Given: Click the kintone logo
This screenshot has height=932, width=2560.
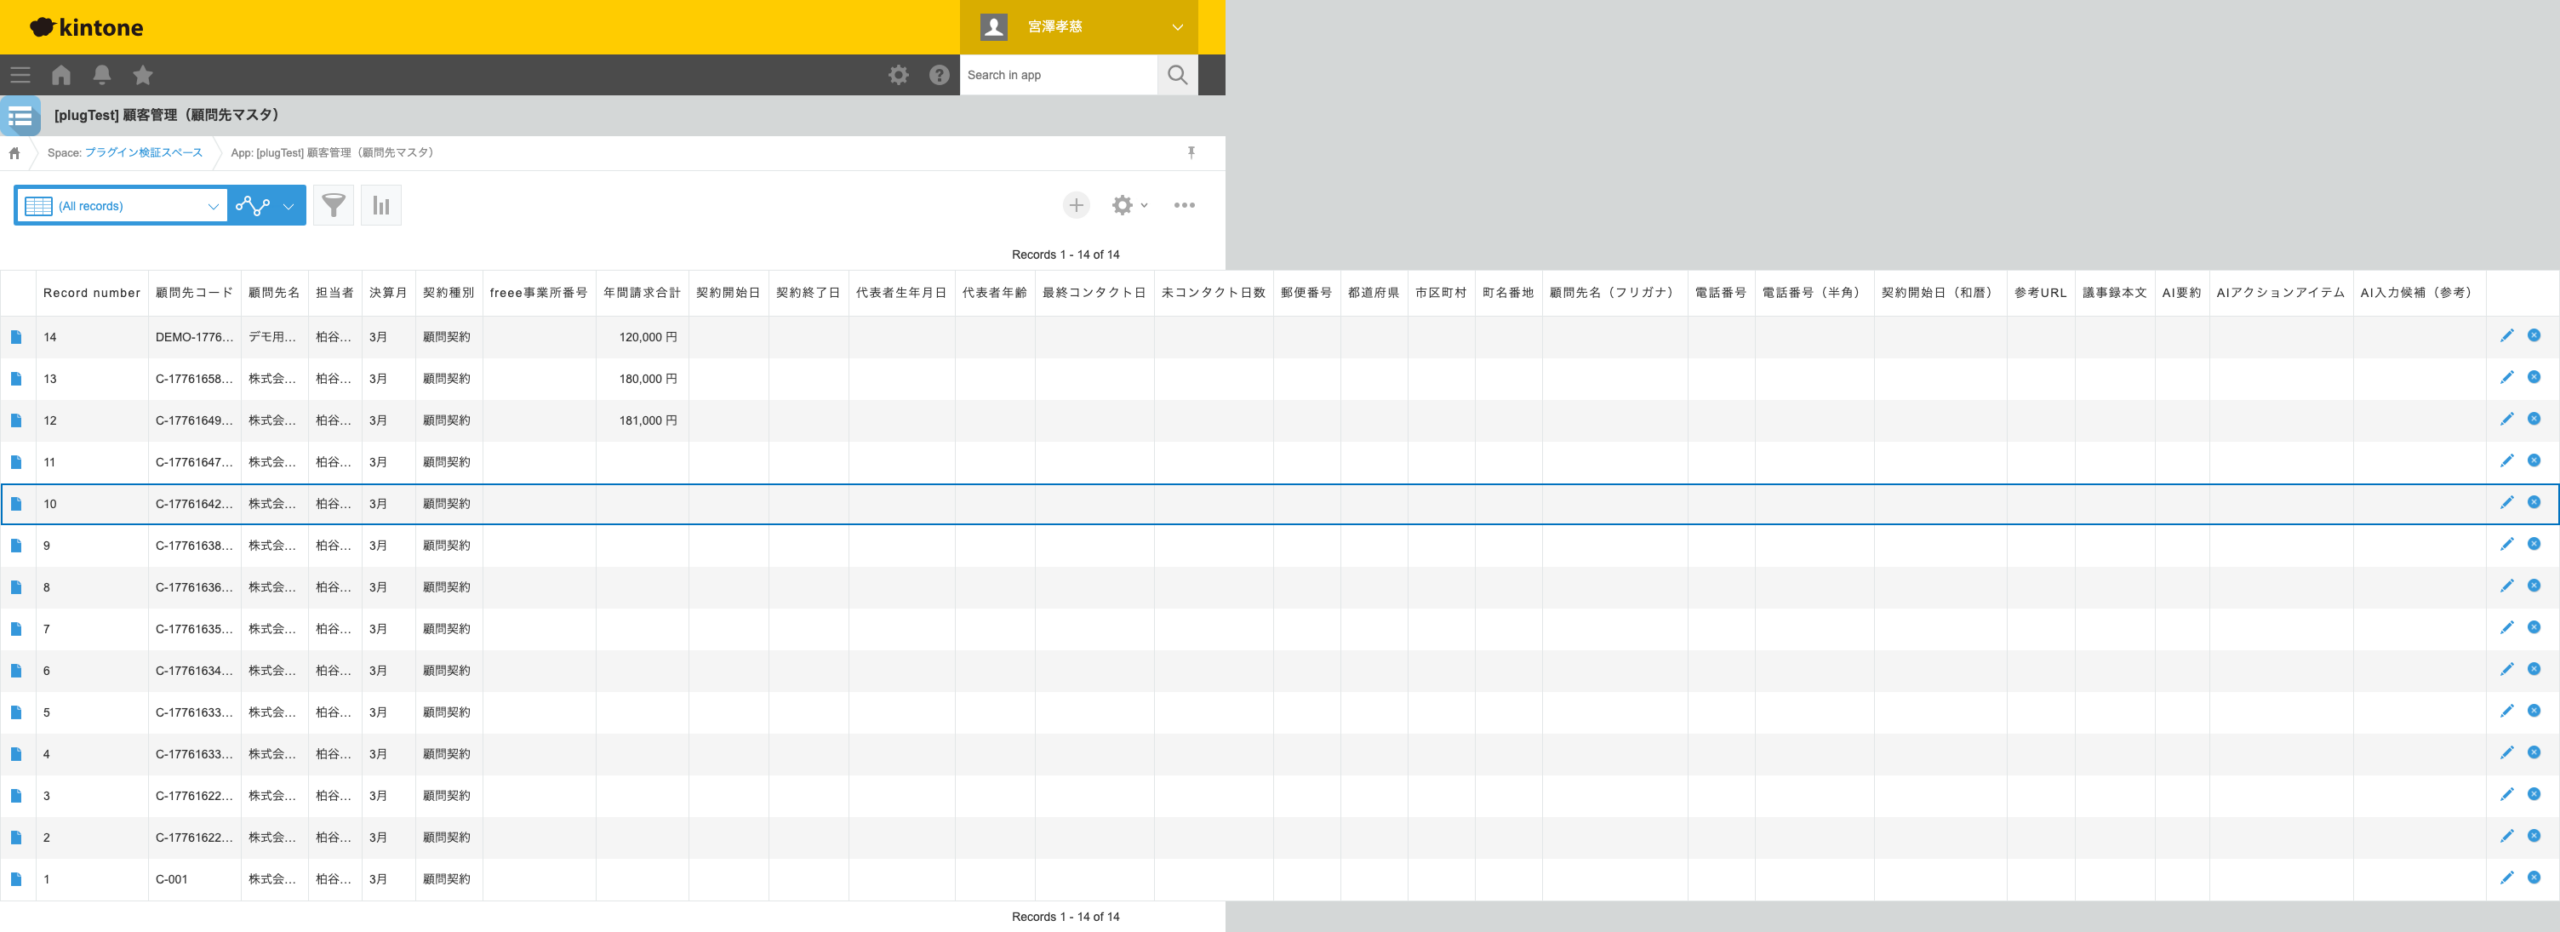Looking at the screenshot, I should pyautogui.click(x=87, y=27).
